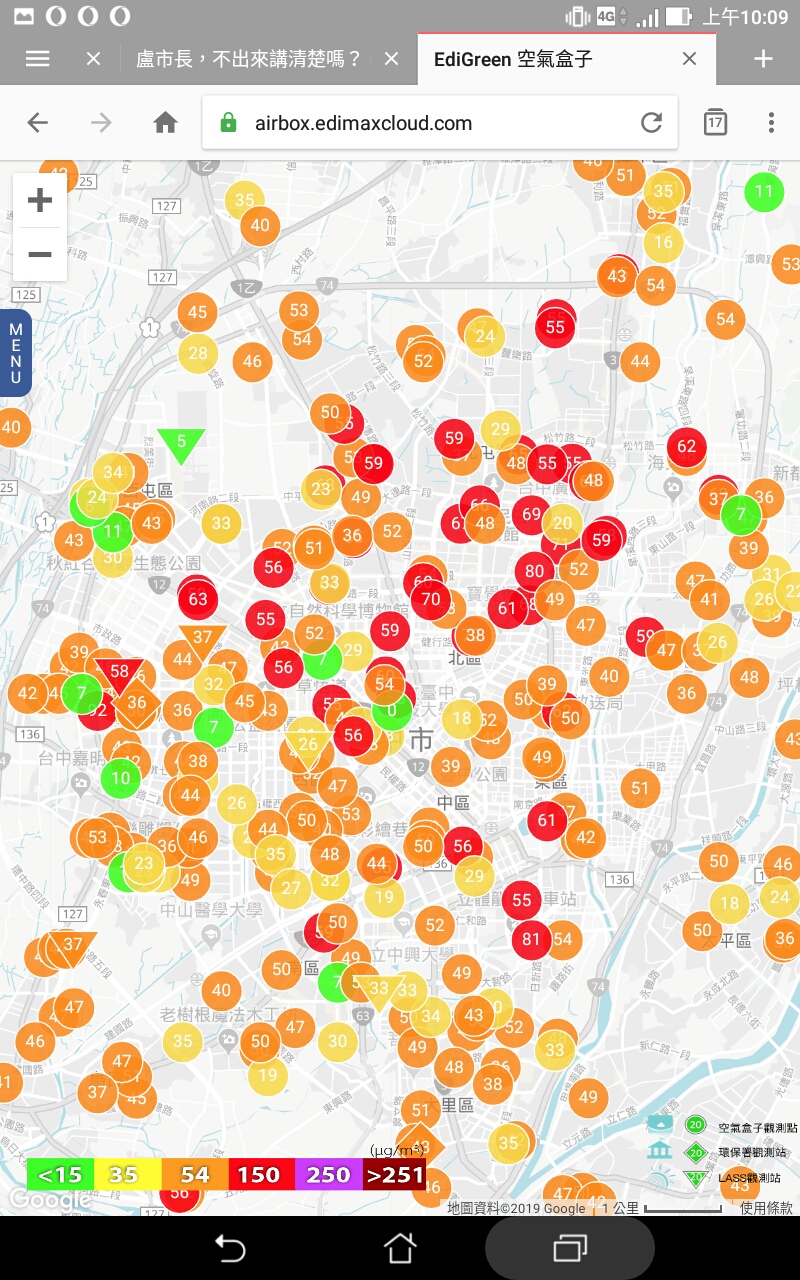Open a new browser tab
The image size is (800, 1280).
pos(763,59)
